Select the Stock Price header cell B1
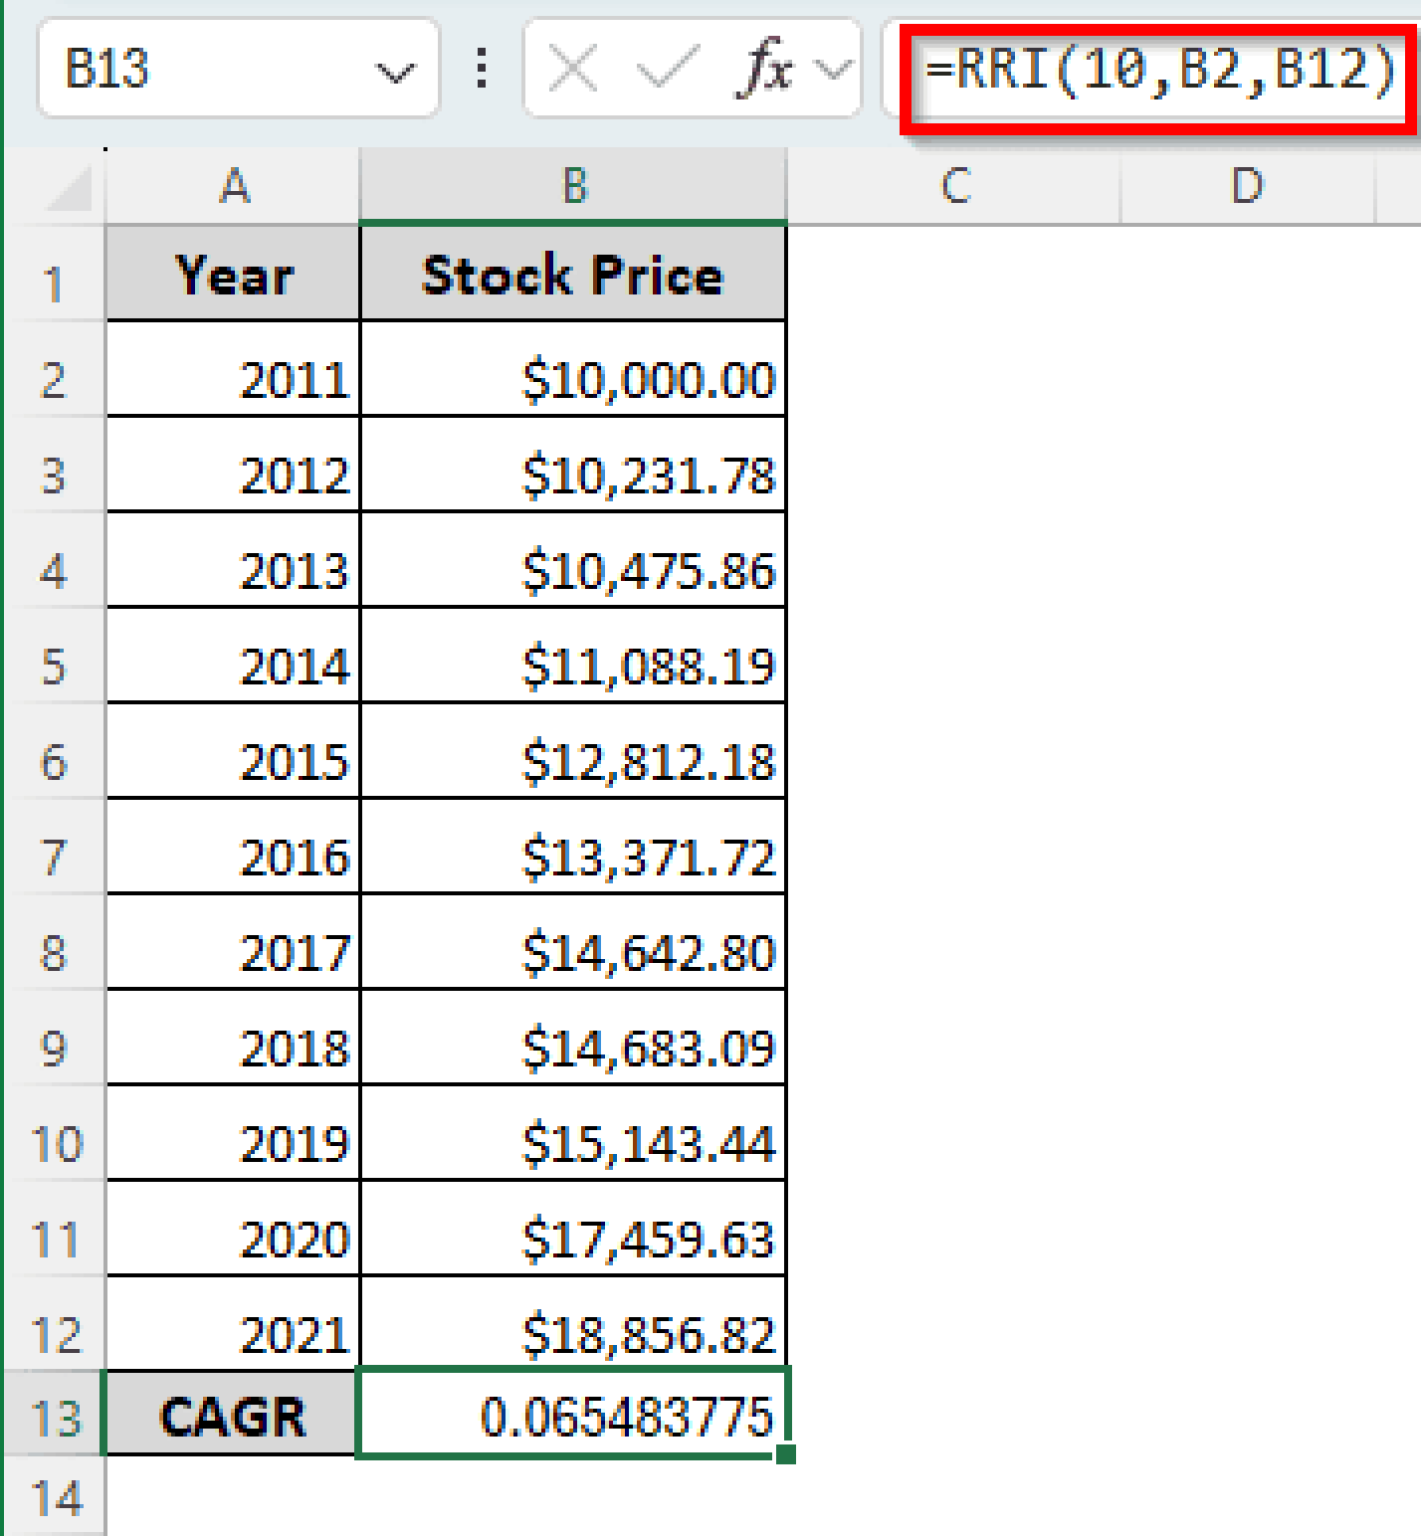Viewport: 1421px width, 1536px height. click(x=574, y=276)
